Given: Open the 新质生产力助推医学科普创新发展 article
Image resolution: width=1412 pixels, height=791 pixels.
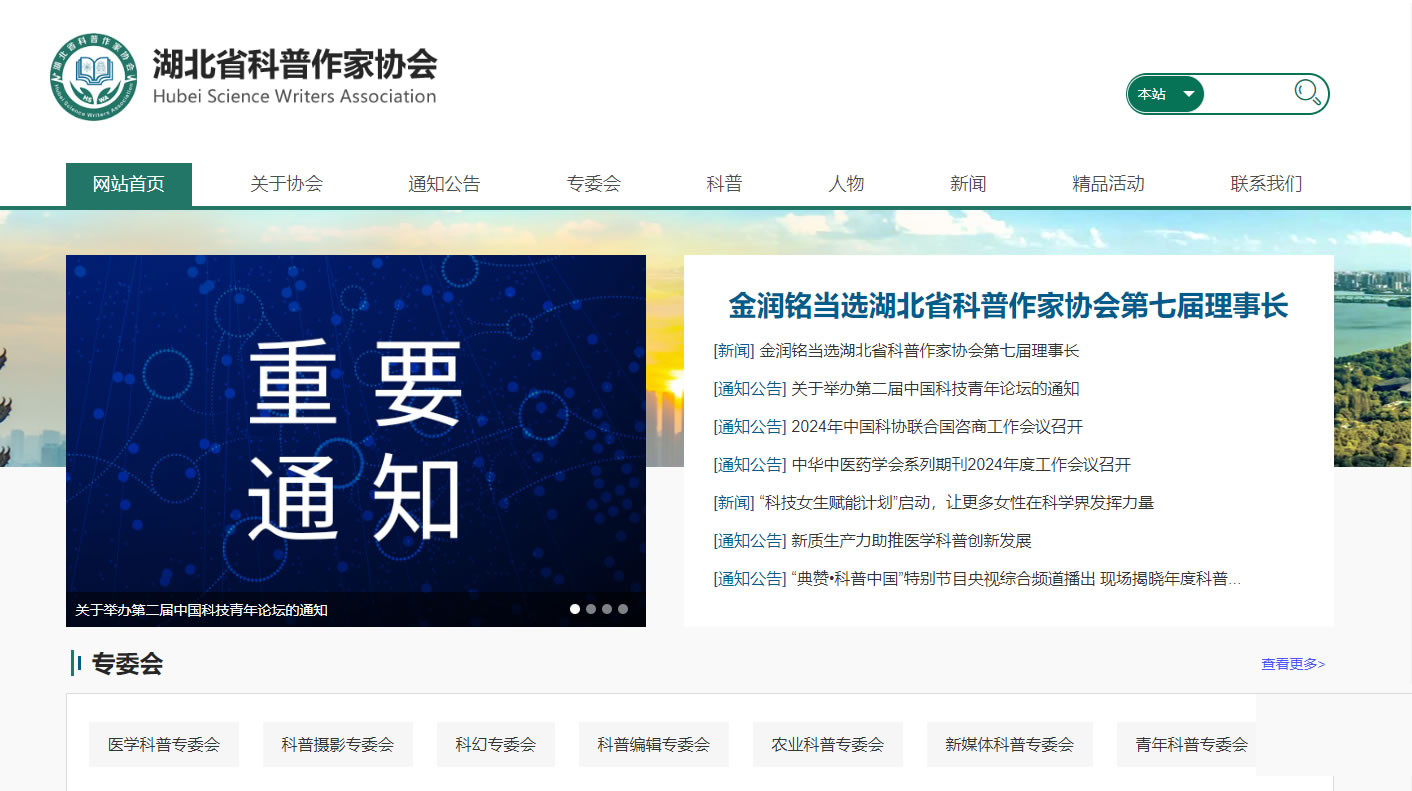Looking at the screenshot, I should tap(910, 541).
